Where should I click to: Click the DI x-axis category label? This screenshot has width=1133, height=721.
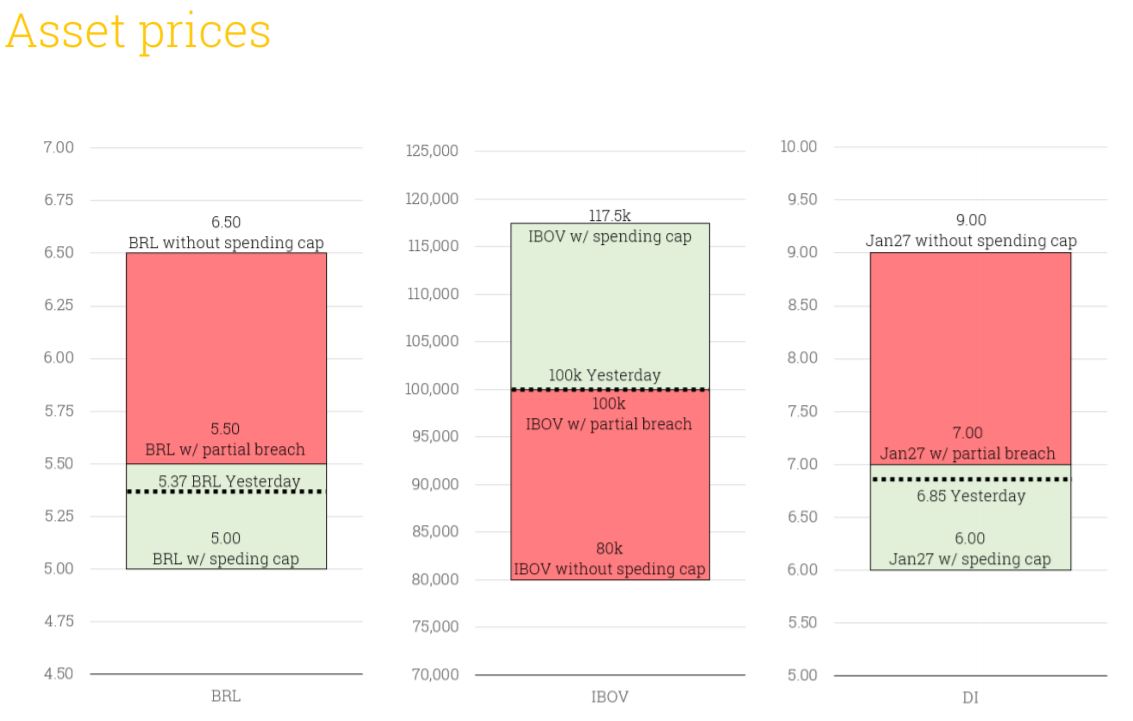tap(970, 697)
